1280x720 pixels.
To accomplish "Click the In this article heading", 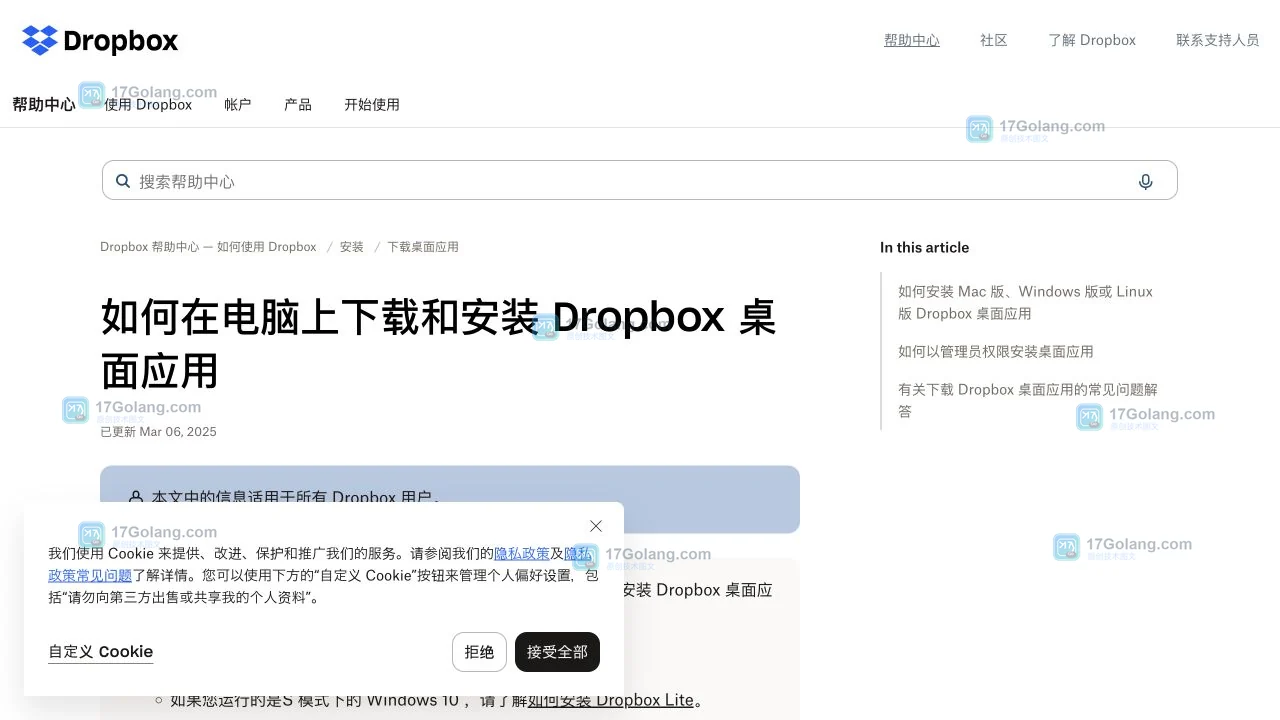I will point(924,247).
